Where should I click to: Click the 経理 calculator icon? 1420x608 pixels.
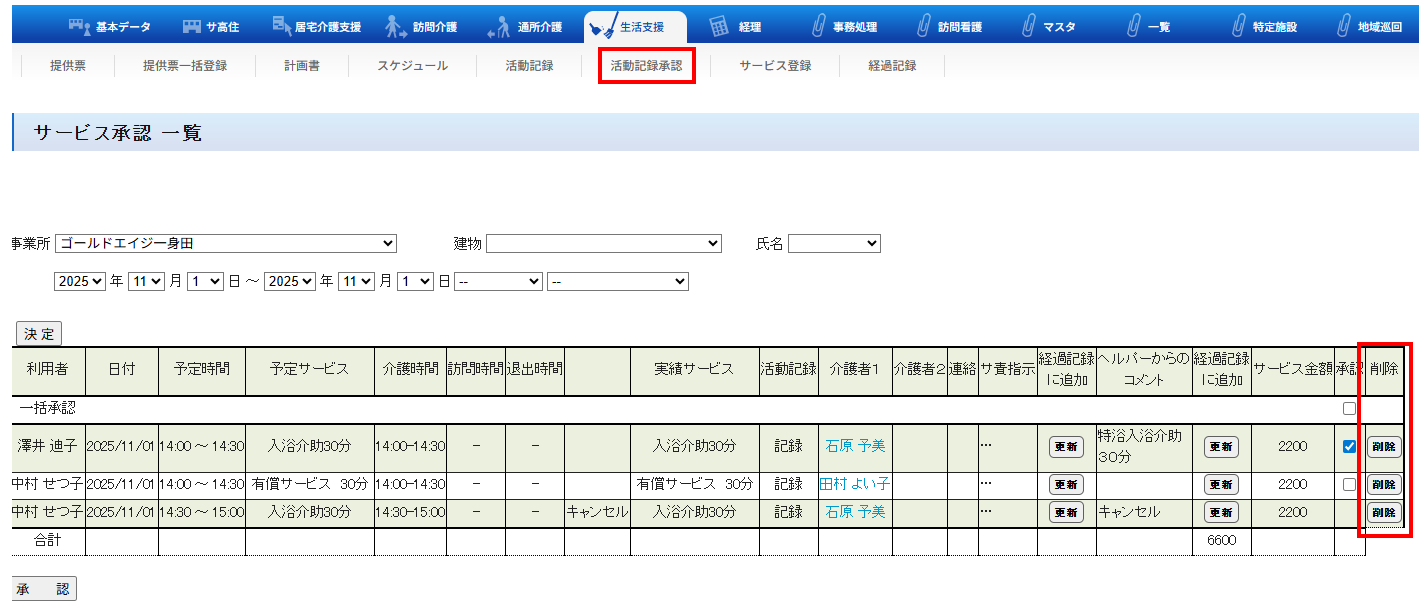tap(718, 27)
